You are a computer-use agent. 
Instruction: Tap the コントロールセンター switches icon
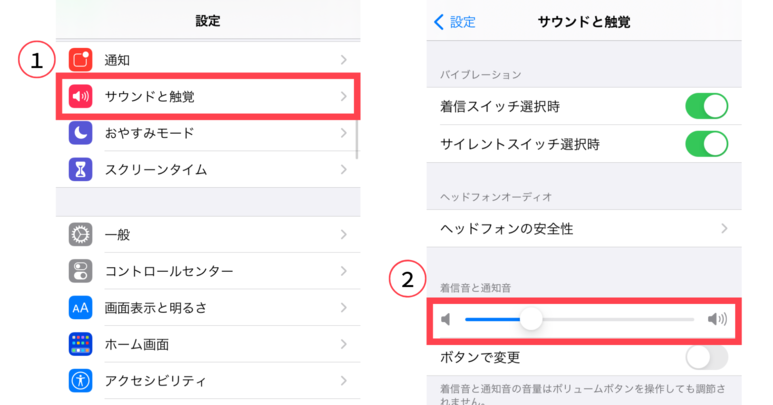[81, 271]
